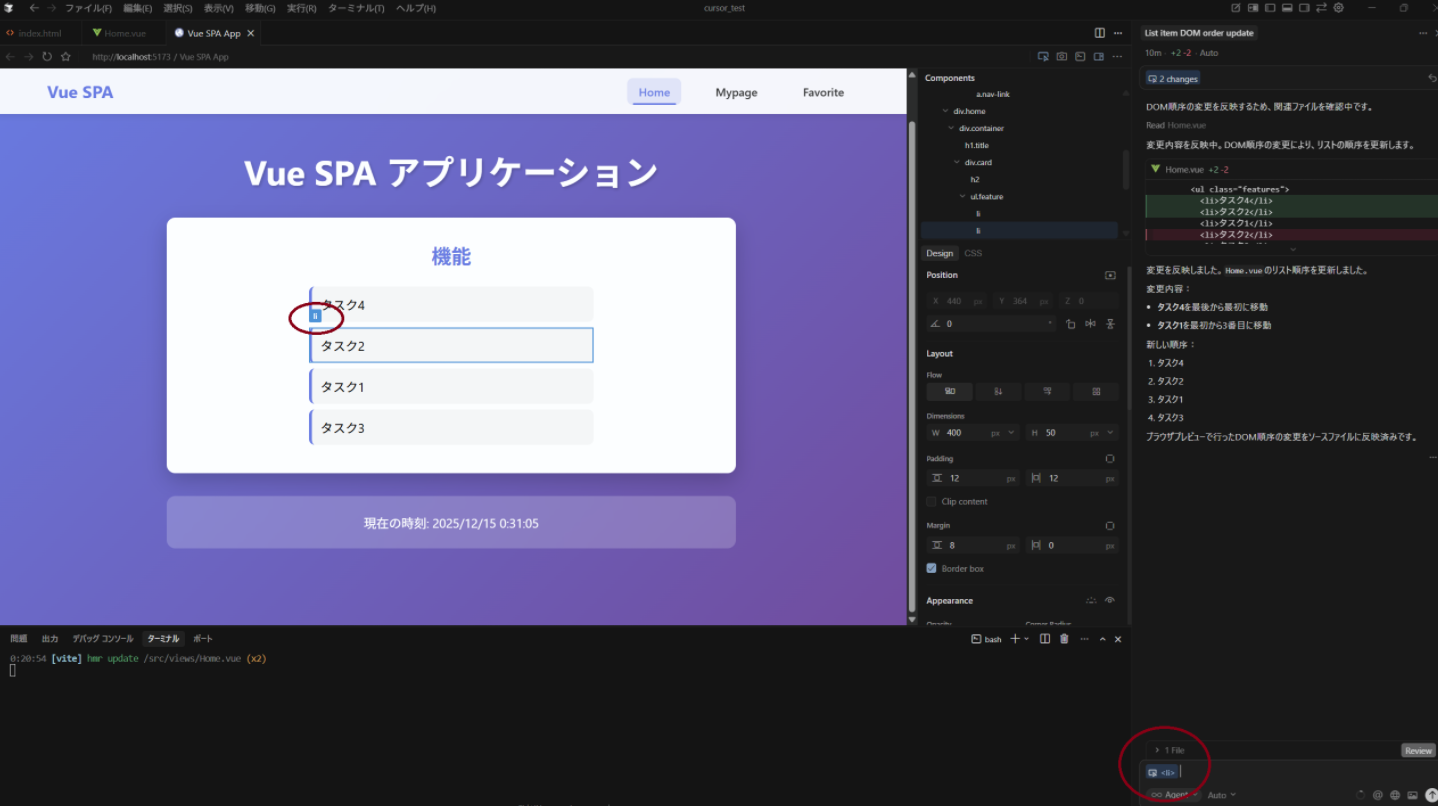Toggle individual margin sides control
This screenshot has height=806, width=1438.
[1110, 526]
